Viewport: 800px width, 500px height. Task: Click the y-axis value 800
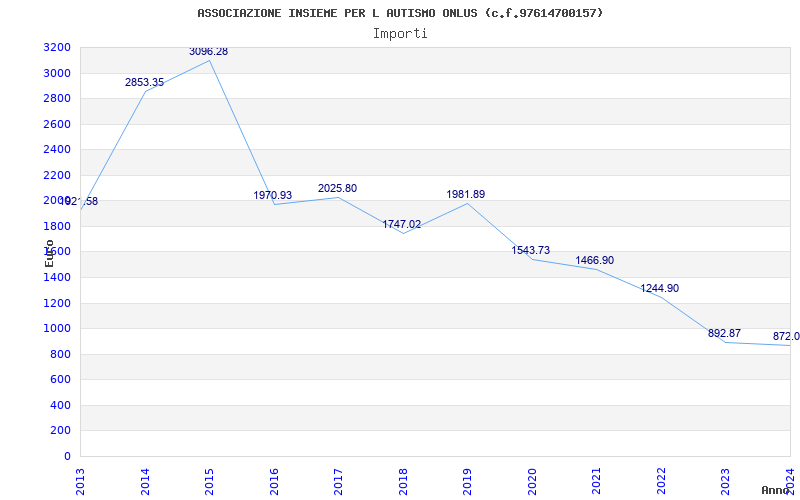click(60, 355)
